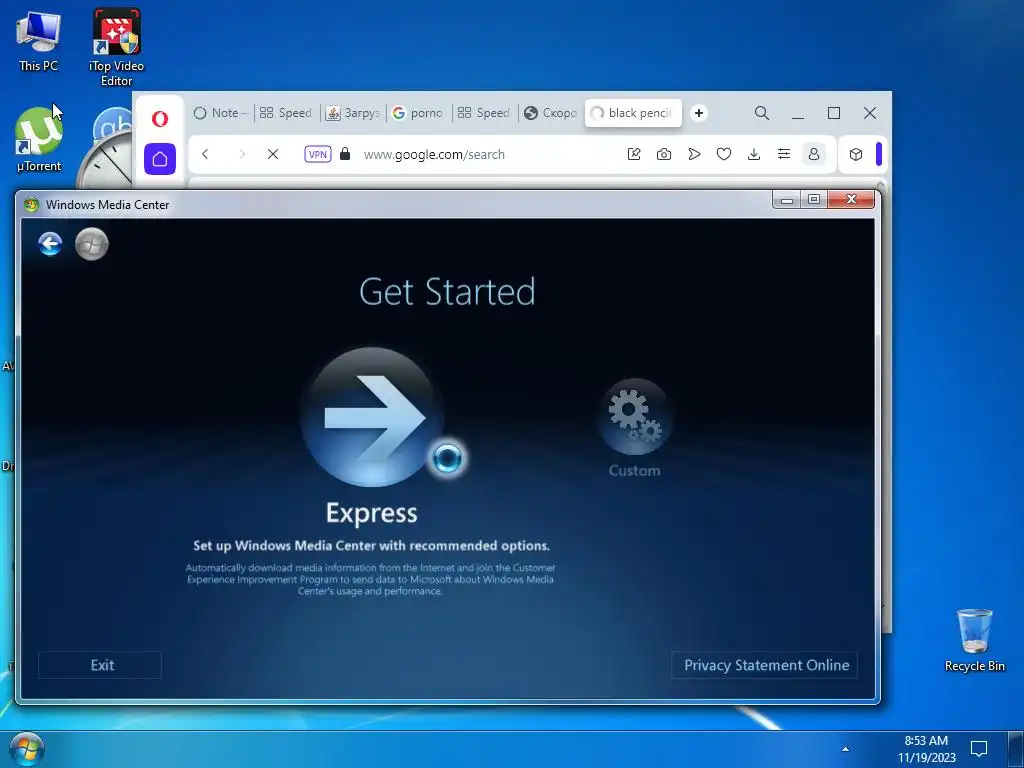Minimize the Opera browser window
Viewport: 1024px width, 768px height.
[x=798, y=113]
